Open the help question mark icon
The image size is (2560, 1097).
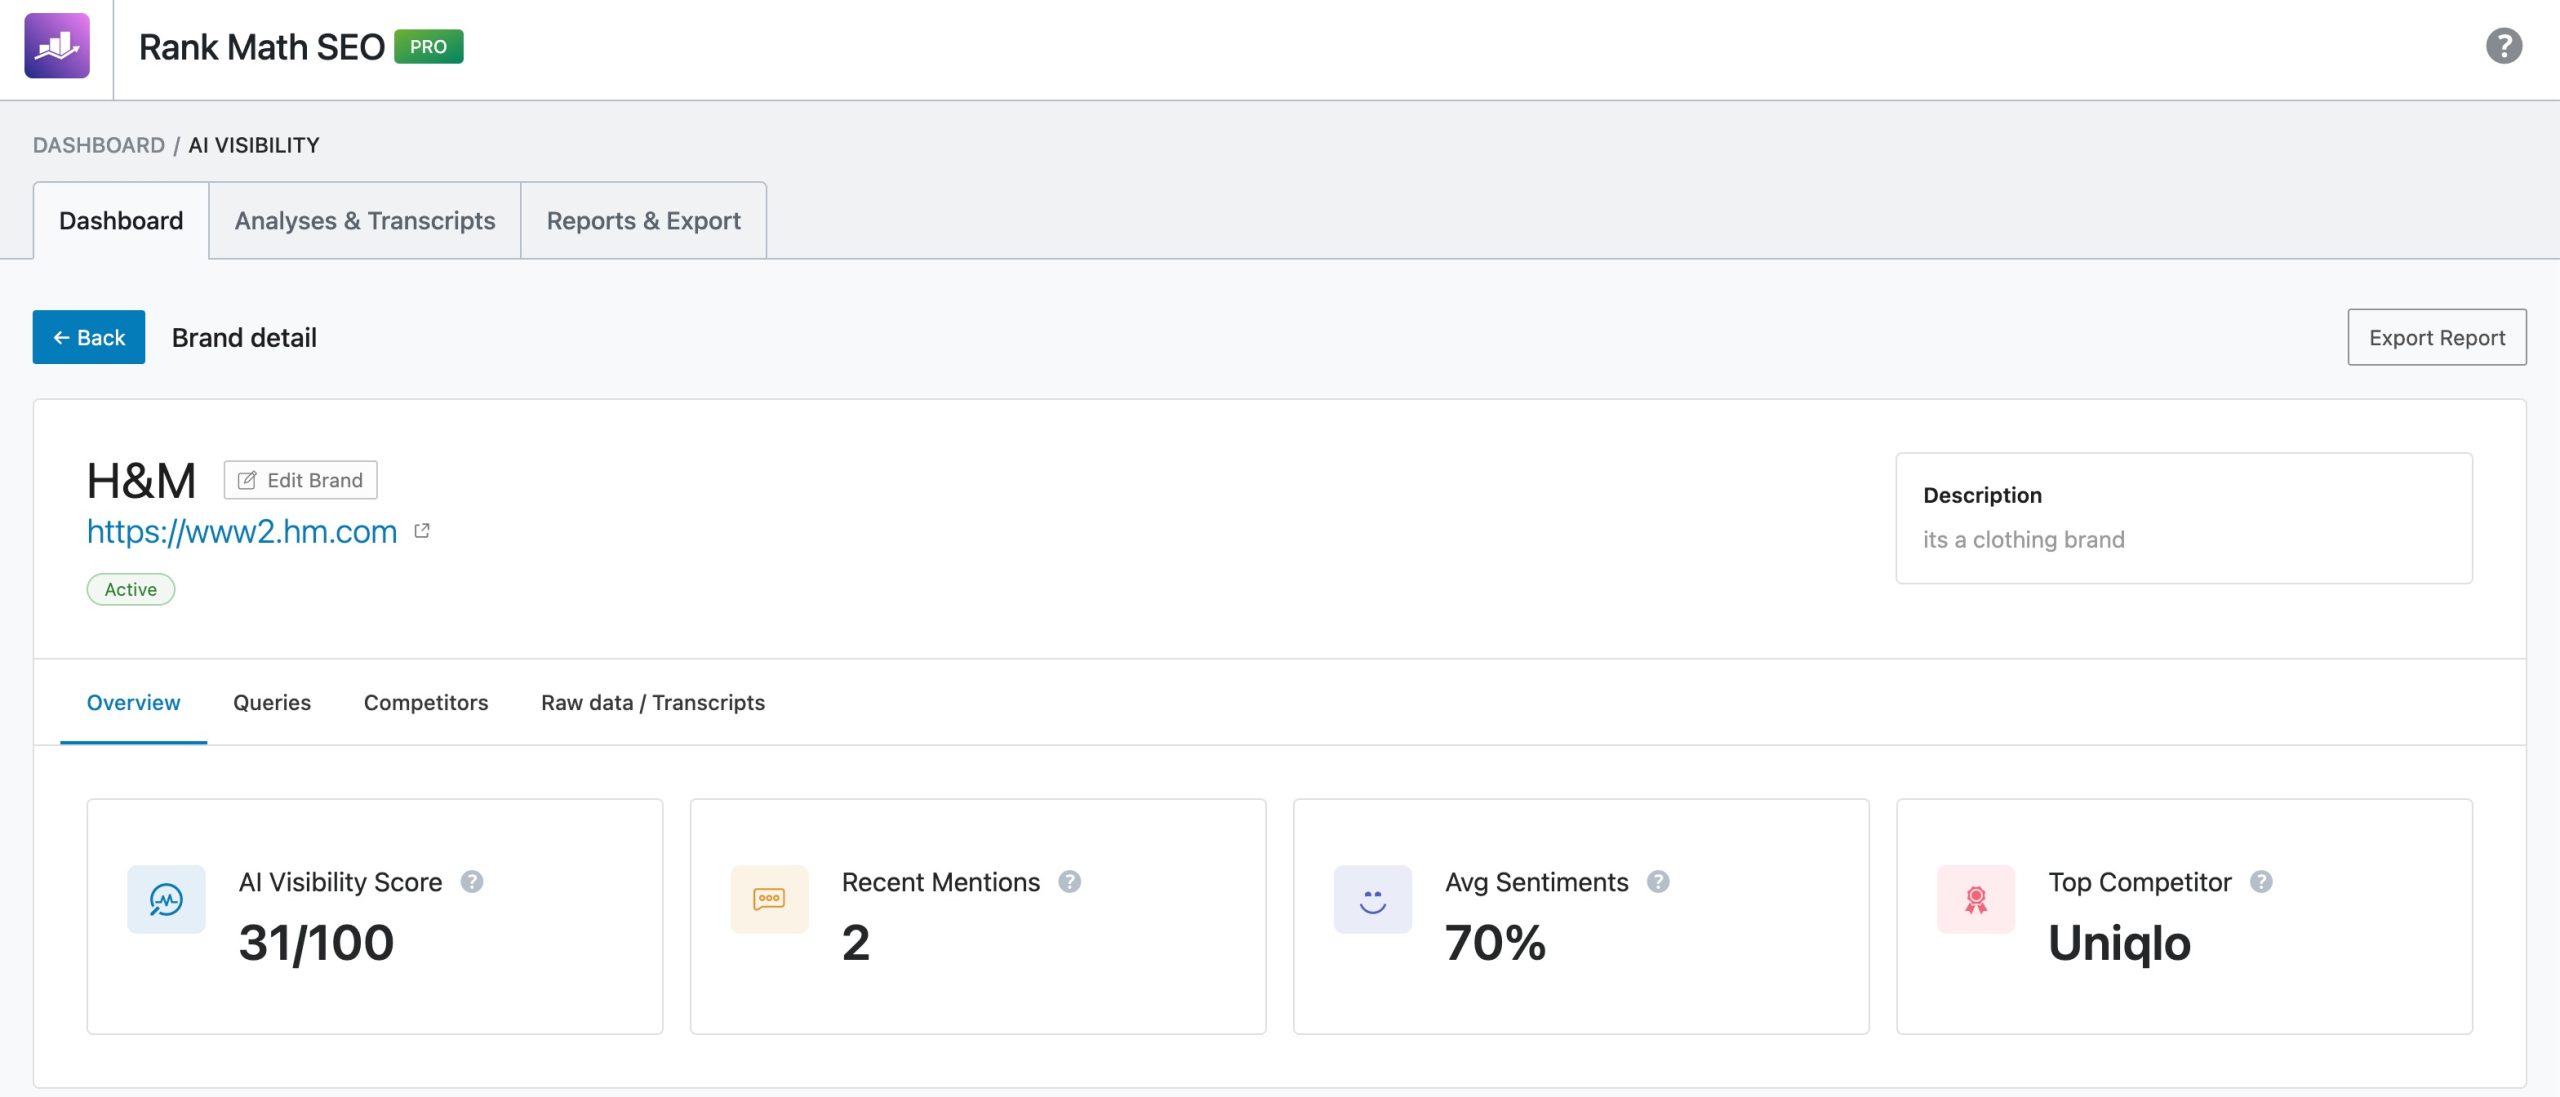click(x=2504, y=46)
